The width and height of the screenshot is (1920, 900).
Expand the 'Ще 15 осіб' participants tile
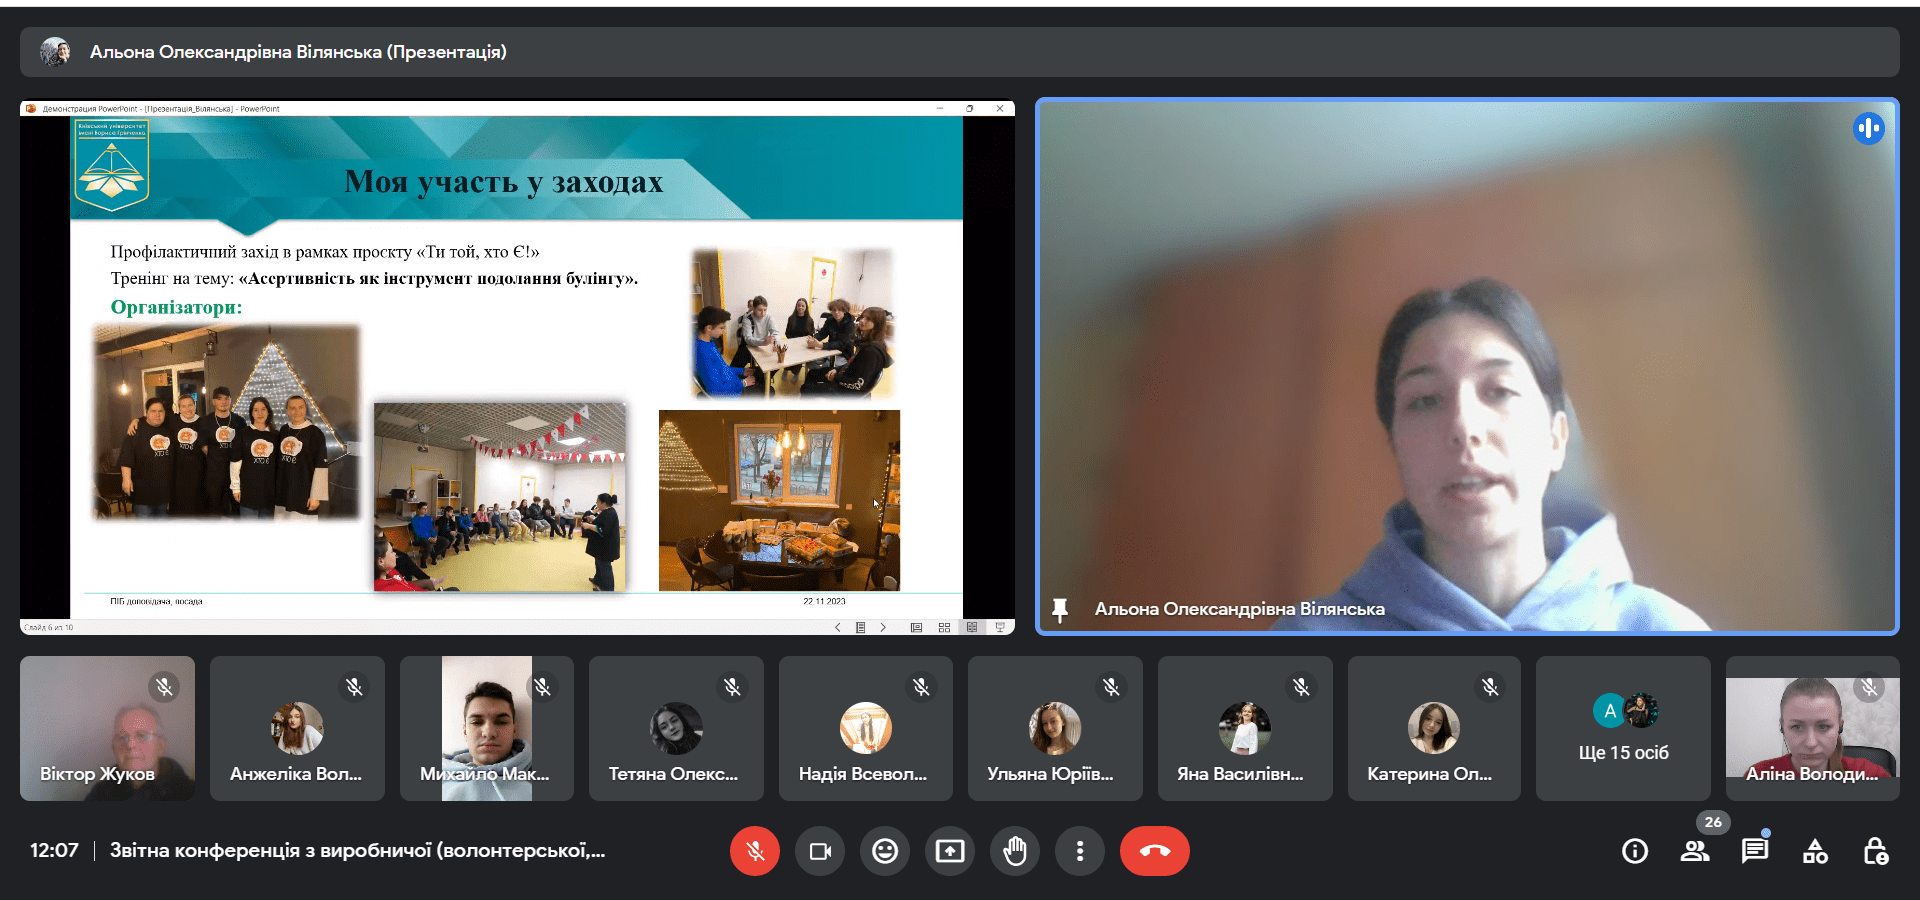click(1623, 729)
